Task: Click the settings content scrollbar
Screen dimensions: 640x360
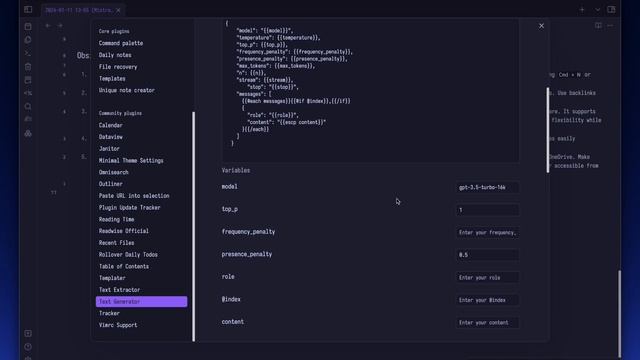Action: click(547, 130)
